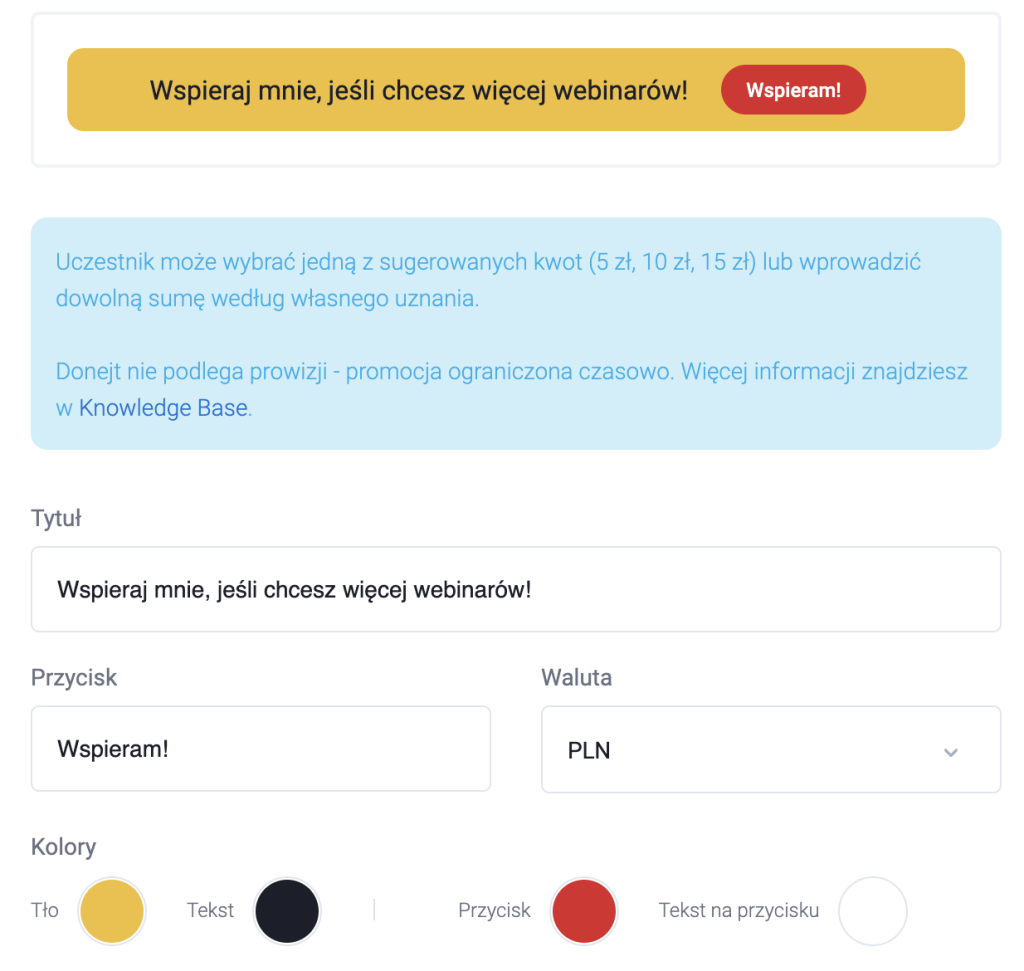
Task: Click the Tekst na przycisku label
Action: tap(739, 910)
